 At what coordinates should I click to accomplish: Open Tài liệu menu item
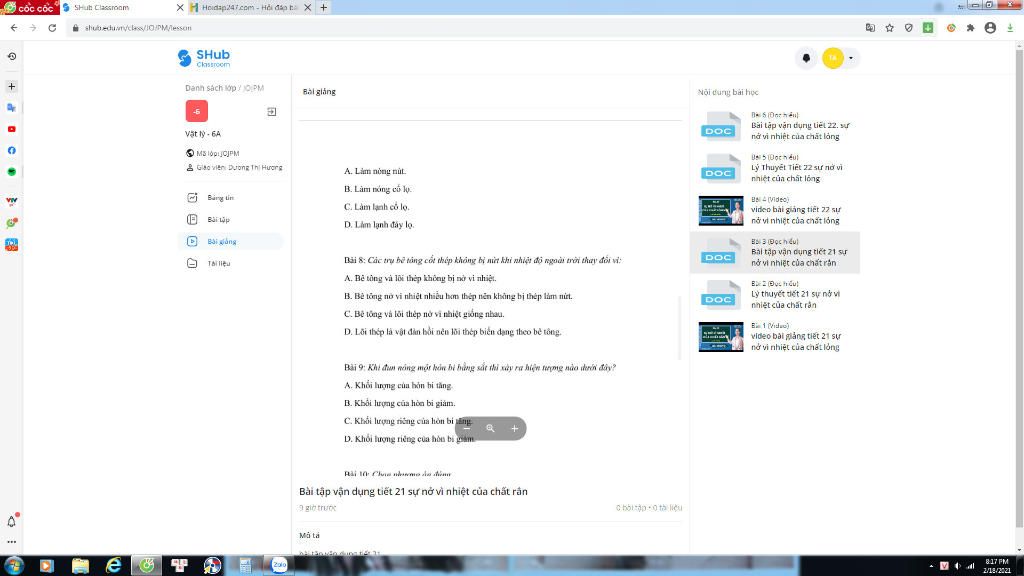pos(231,263)
